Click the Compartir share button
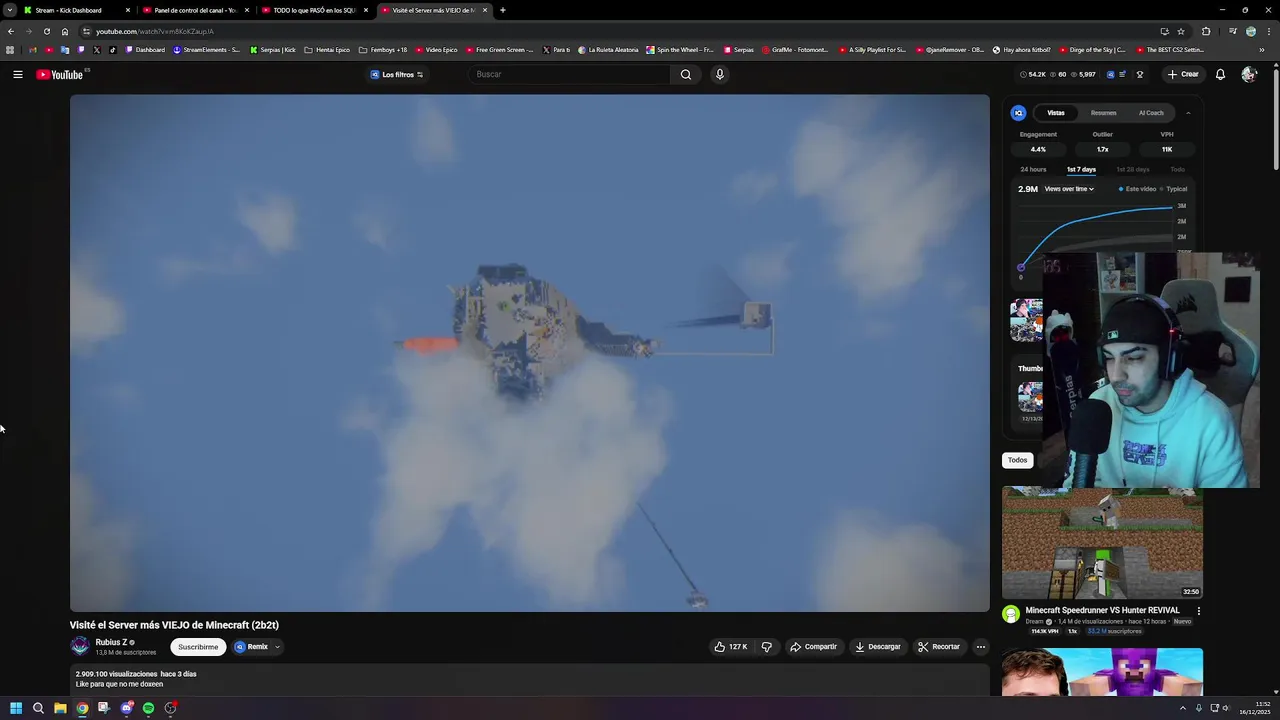This screenshot has height=720, width=1280. click(x=813, y=647)
